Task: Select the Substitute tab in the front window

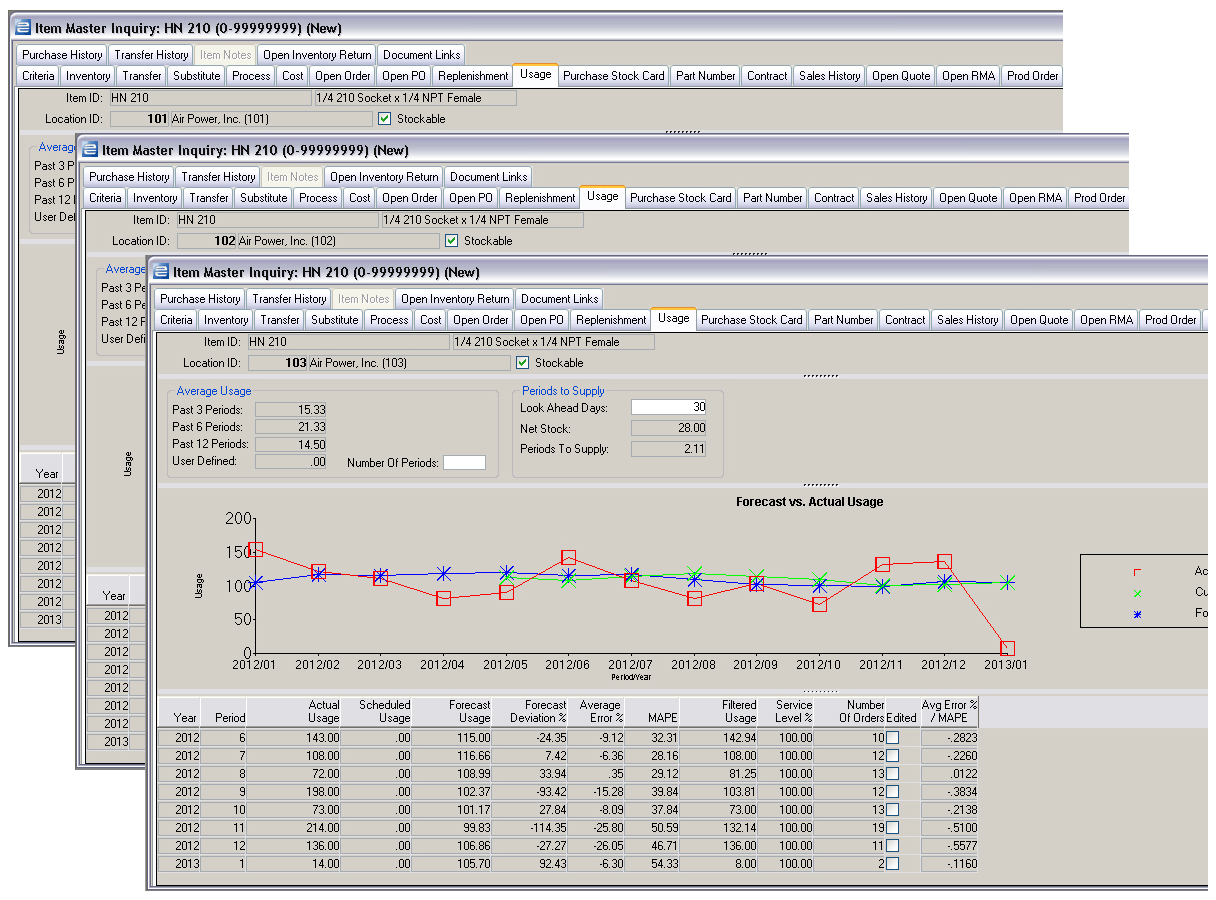Action: (334, 319)
